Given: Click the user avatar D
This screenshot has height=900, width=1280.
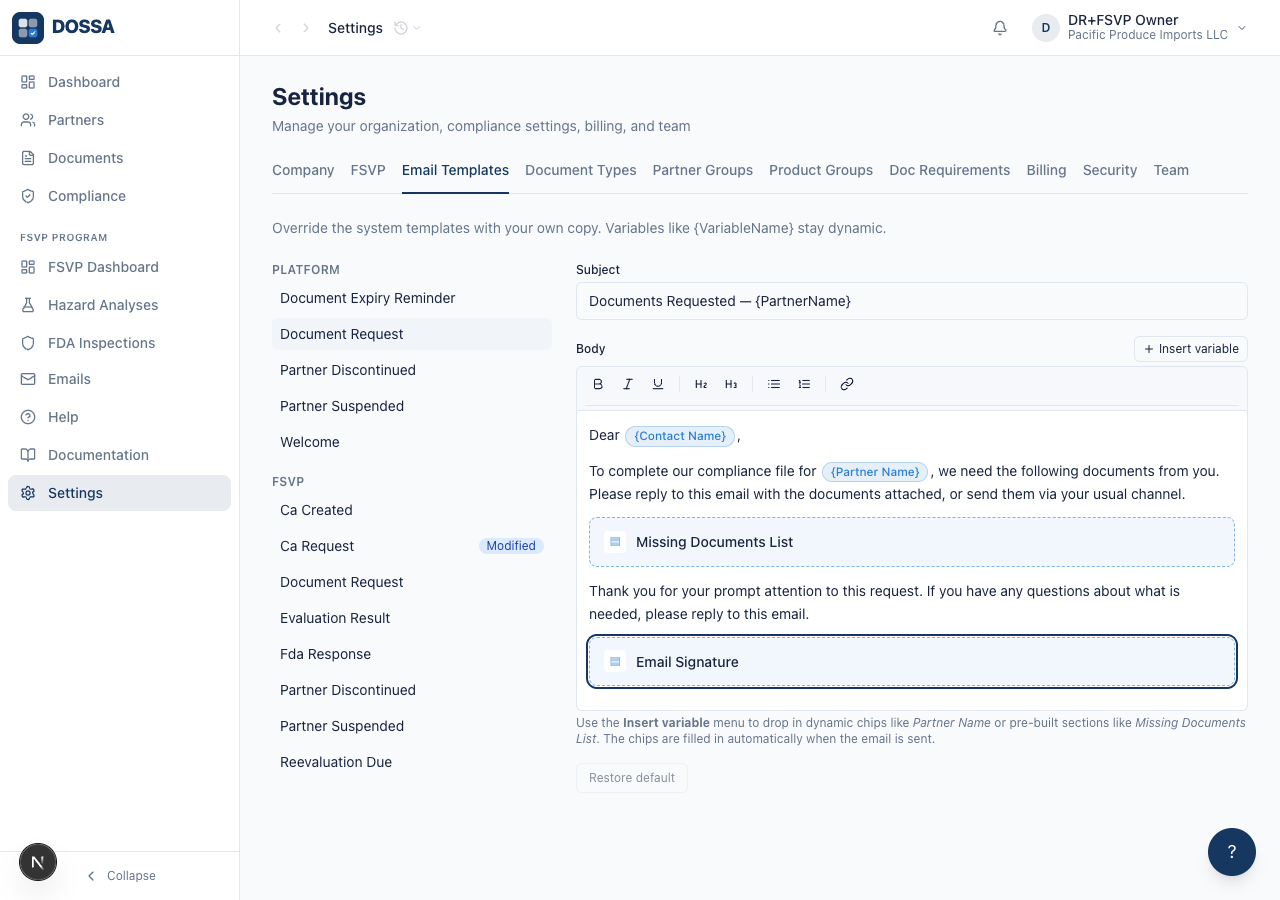Looking at the screenshot, I should tap(1046, 28).
